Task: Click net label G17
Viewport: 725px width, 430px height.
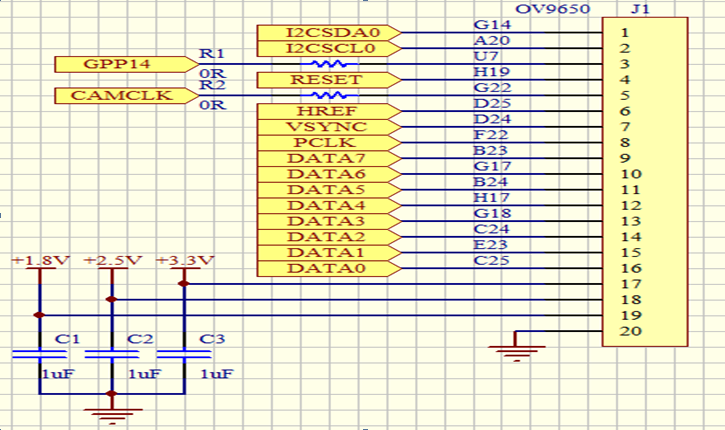Action: [x=492, y=166]
